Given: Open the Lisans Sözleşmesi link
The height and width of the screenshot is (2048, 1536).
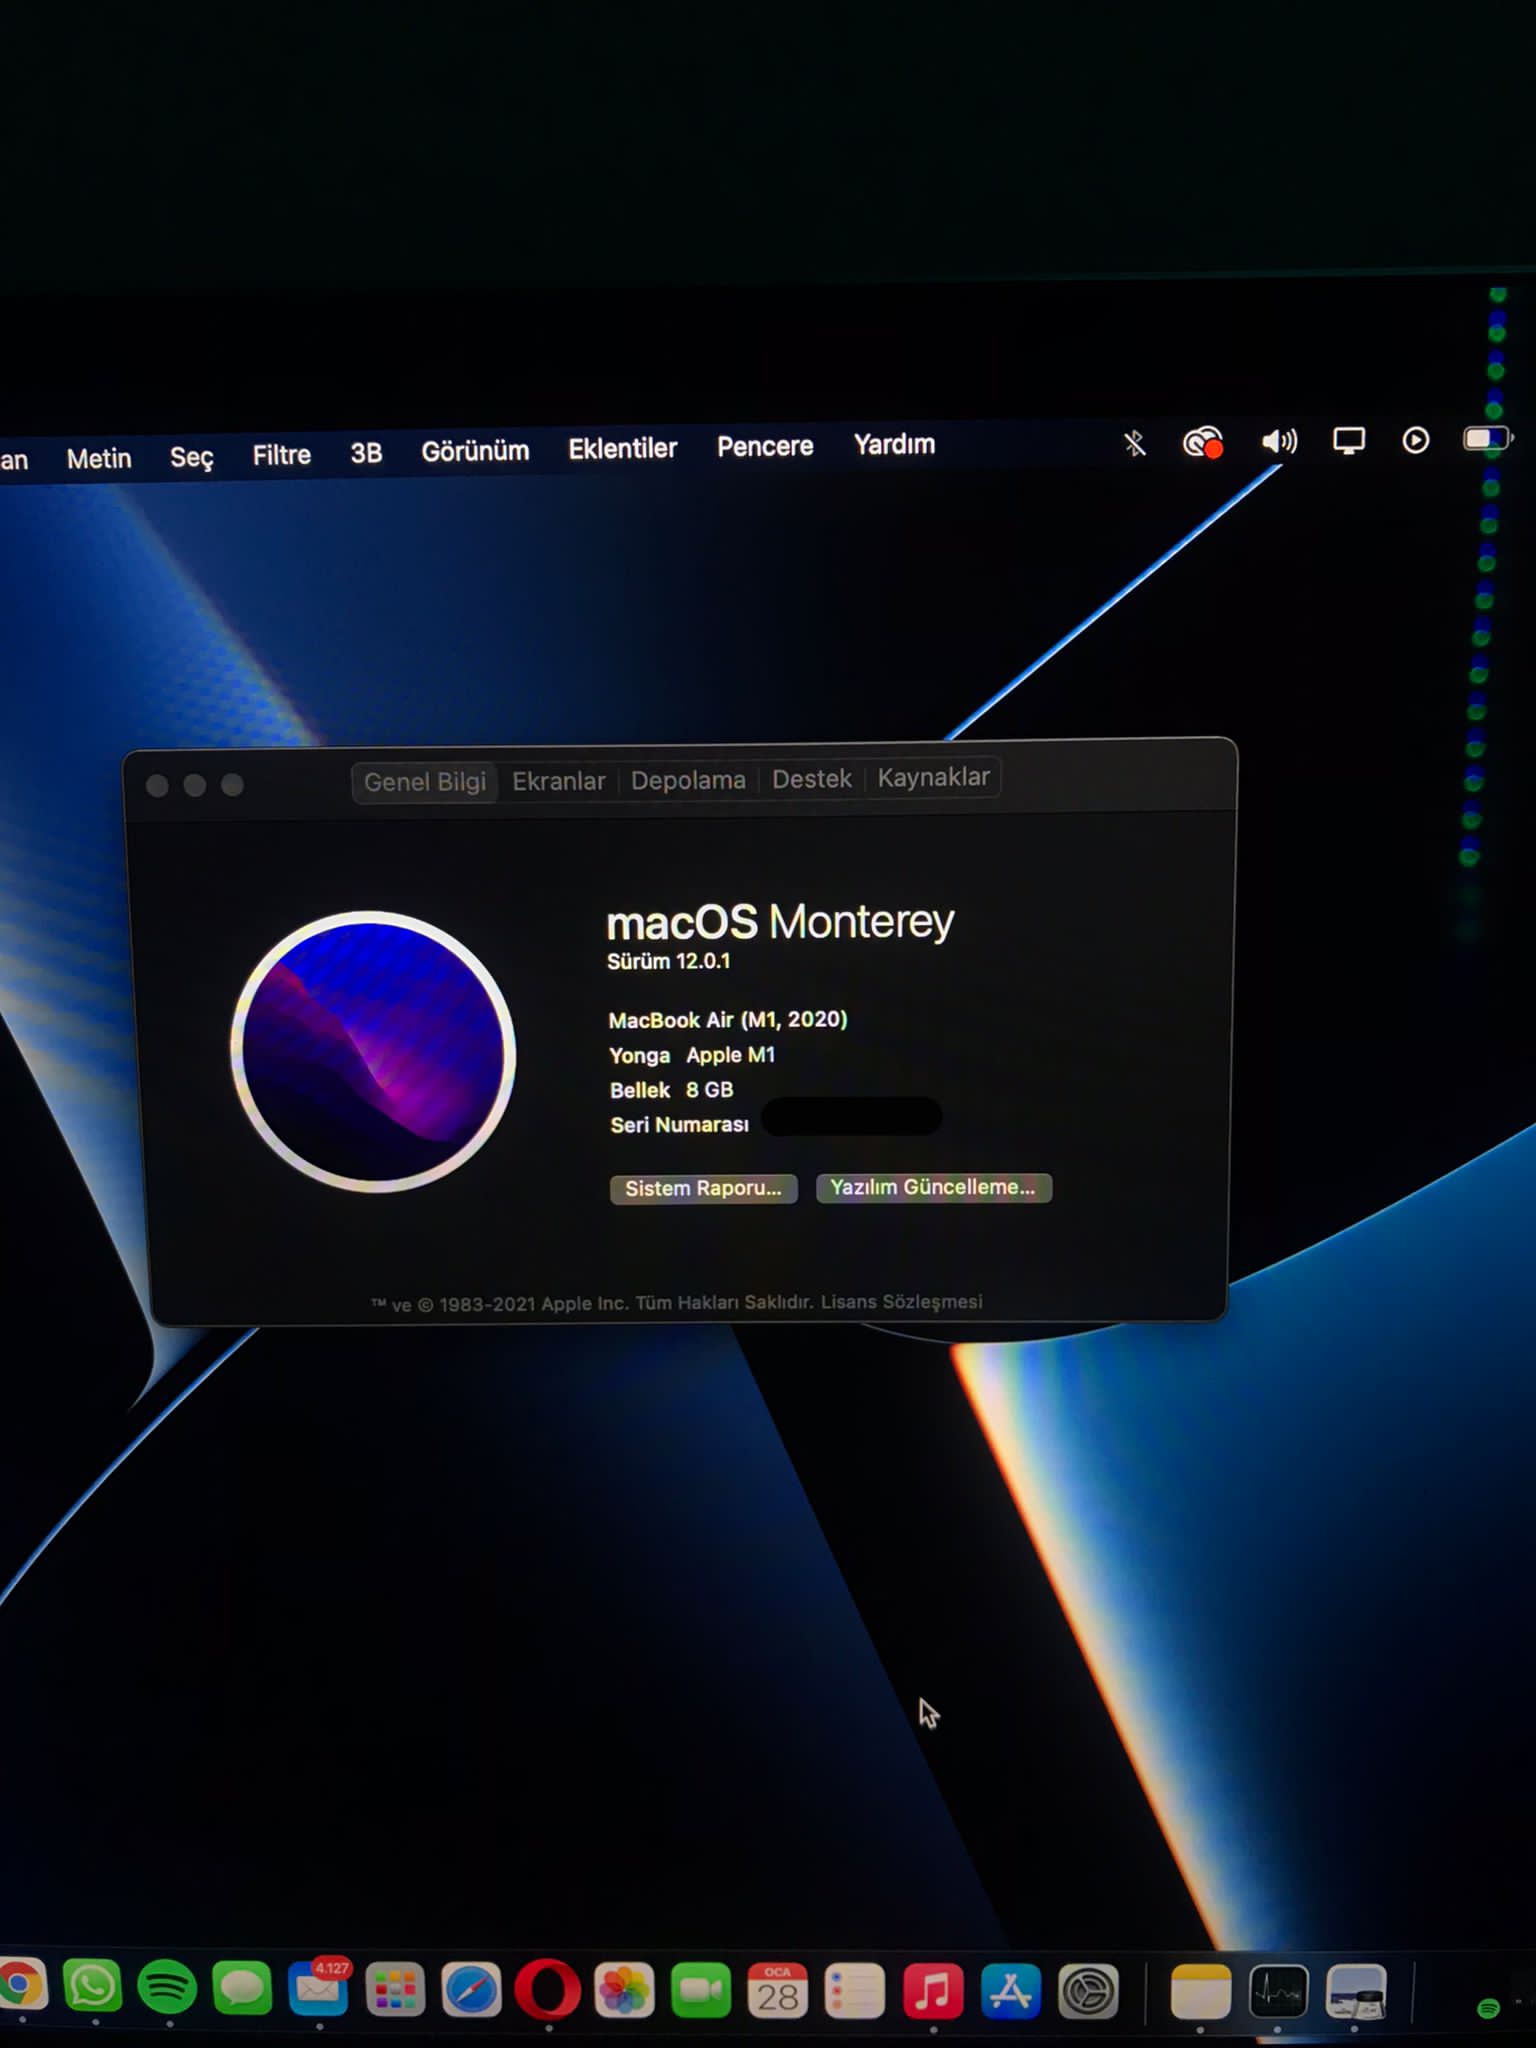Looking at the screenshot, I should (x=901, y=1301).
